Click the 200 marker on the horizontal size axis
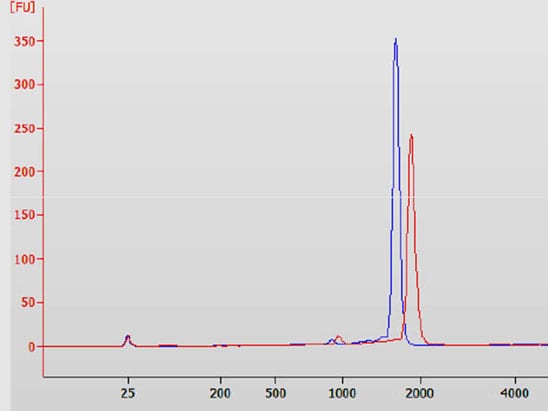 tap(220, 394)
